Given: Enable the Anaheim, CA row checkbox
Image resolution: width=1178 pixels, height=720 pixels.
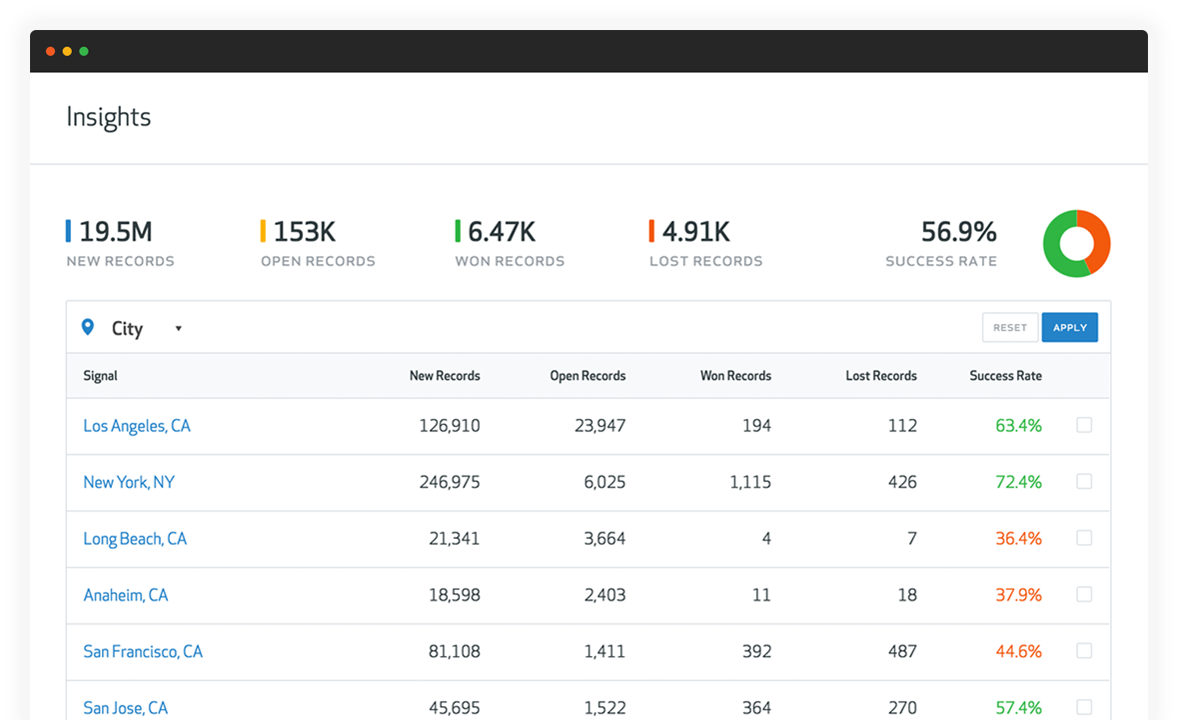Looking at the screenshot, I should [x=1084, y=594].
